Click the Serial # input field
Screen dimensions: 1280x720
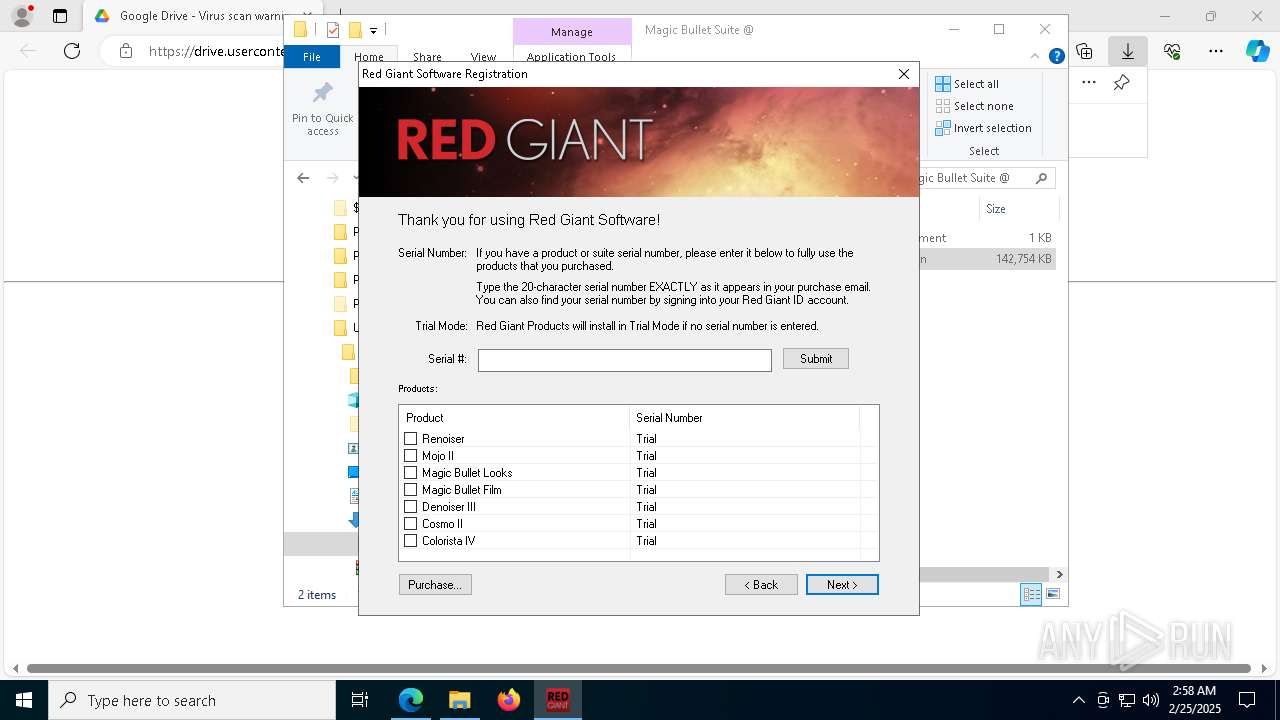(625, 360)
